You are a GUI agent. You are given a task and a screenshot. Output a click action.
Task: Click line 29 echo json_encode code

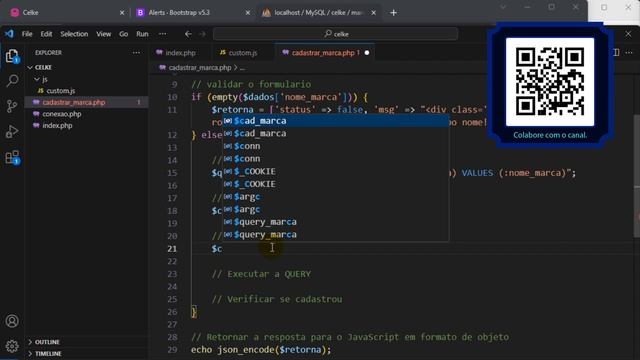[261, 350]
